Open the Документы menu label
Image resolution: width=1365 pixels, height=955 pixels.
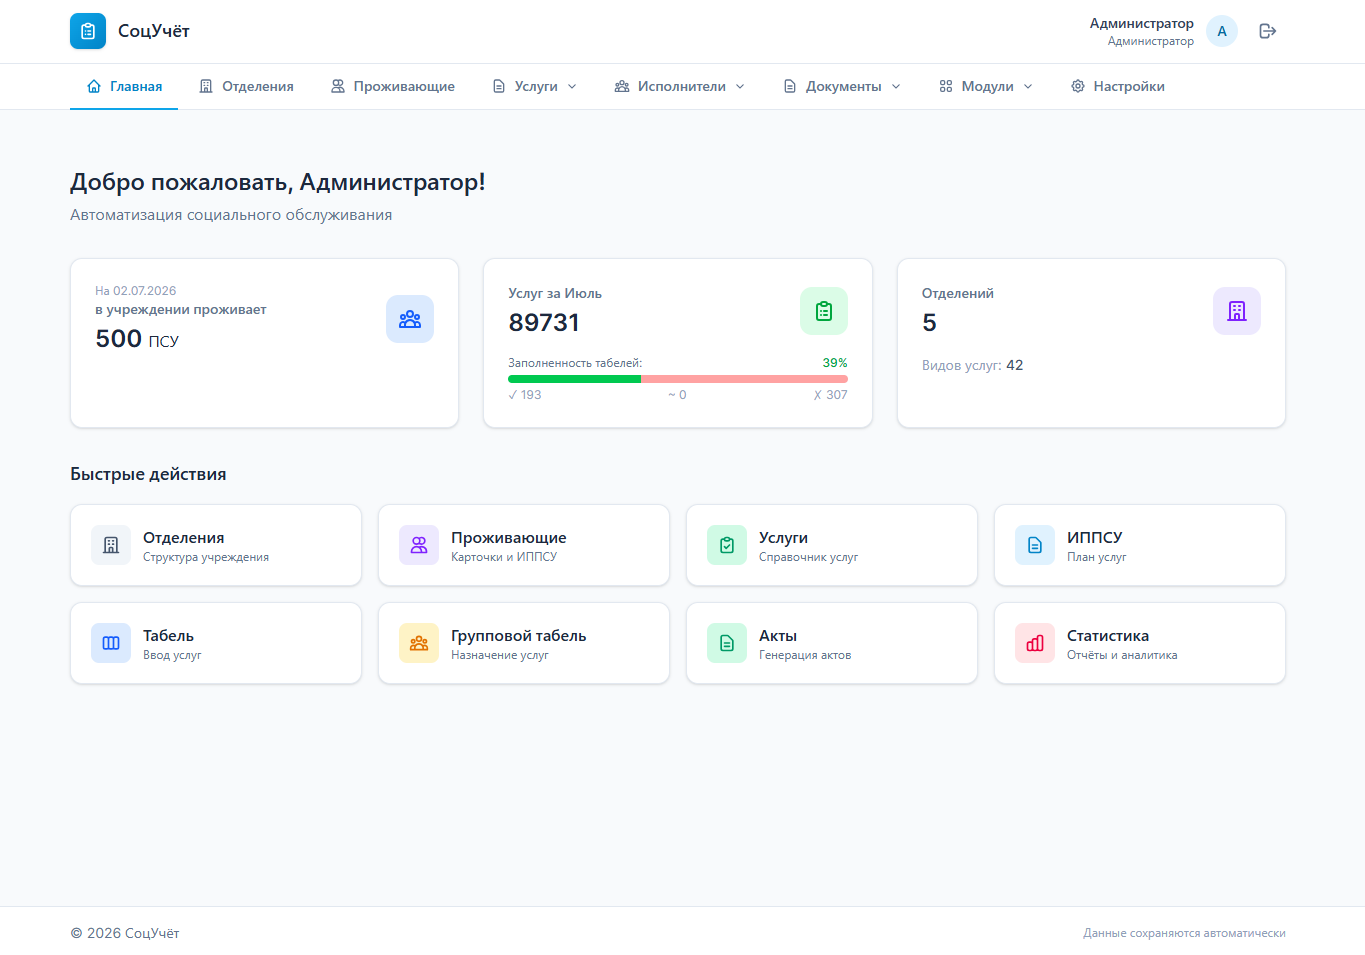[844, 86]
